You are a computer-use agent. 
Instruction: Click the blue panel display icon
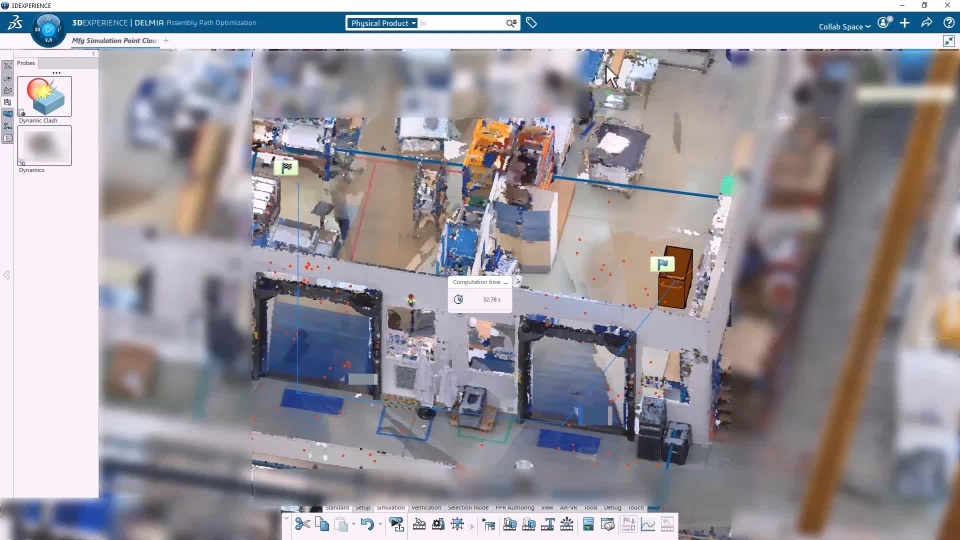[588, 524]
